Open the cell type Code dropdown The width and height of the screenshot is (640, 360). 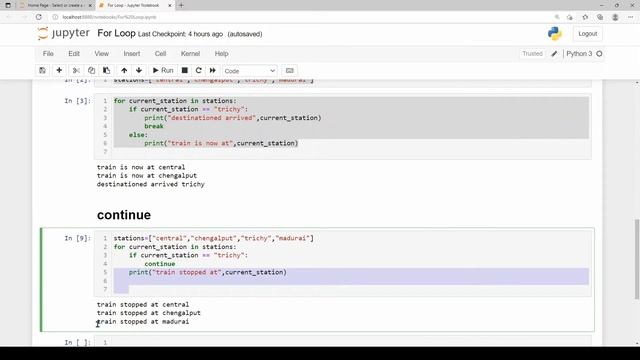tap(250, 71)
